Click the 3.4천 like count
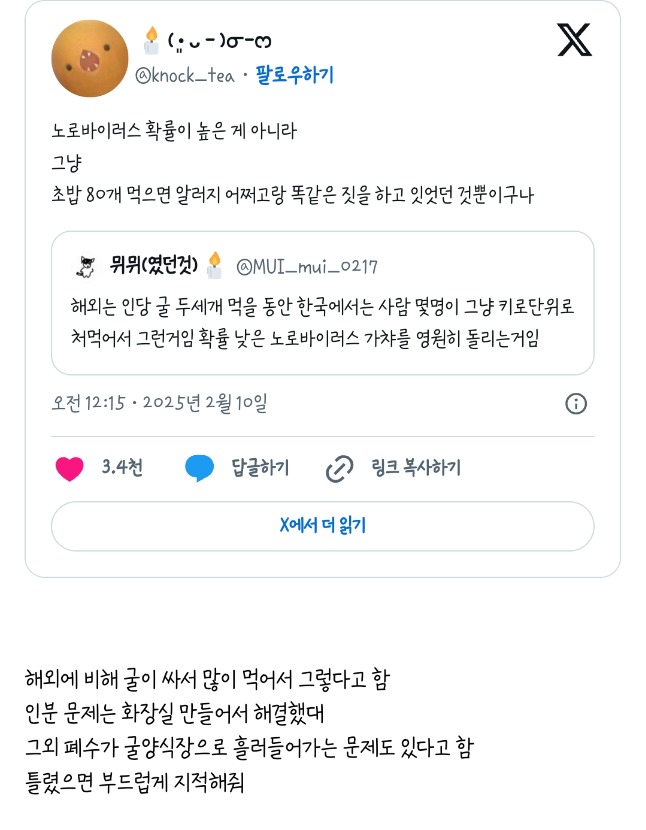This screenshot has width=646, height=830. [122, 468]
